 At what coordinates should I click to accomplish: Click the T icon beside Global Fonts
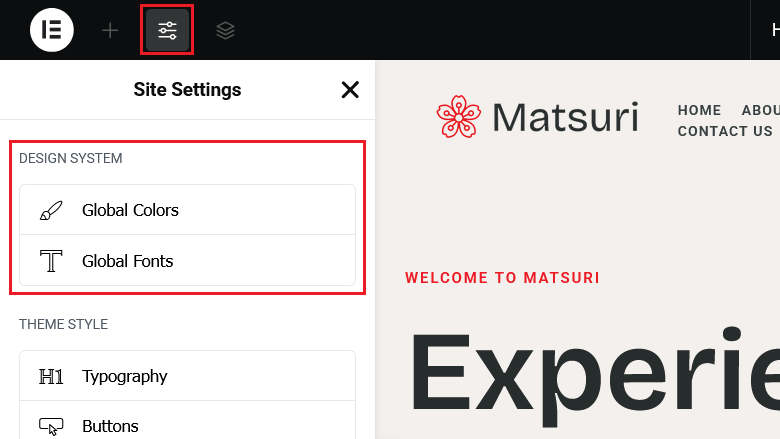[x=50, y=261]
